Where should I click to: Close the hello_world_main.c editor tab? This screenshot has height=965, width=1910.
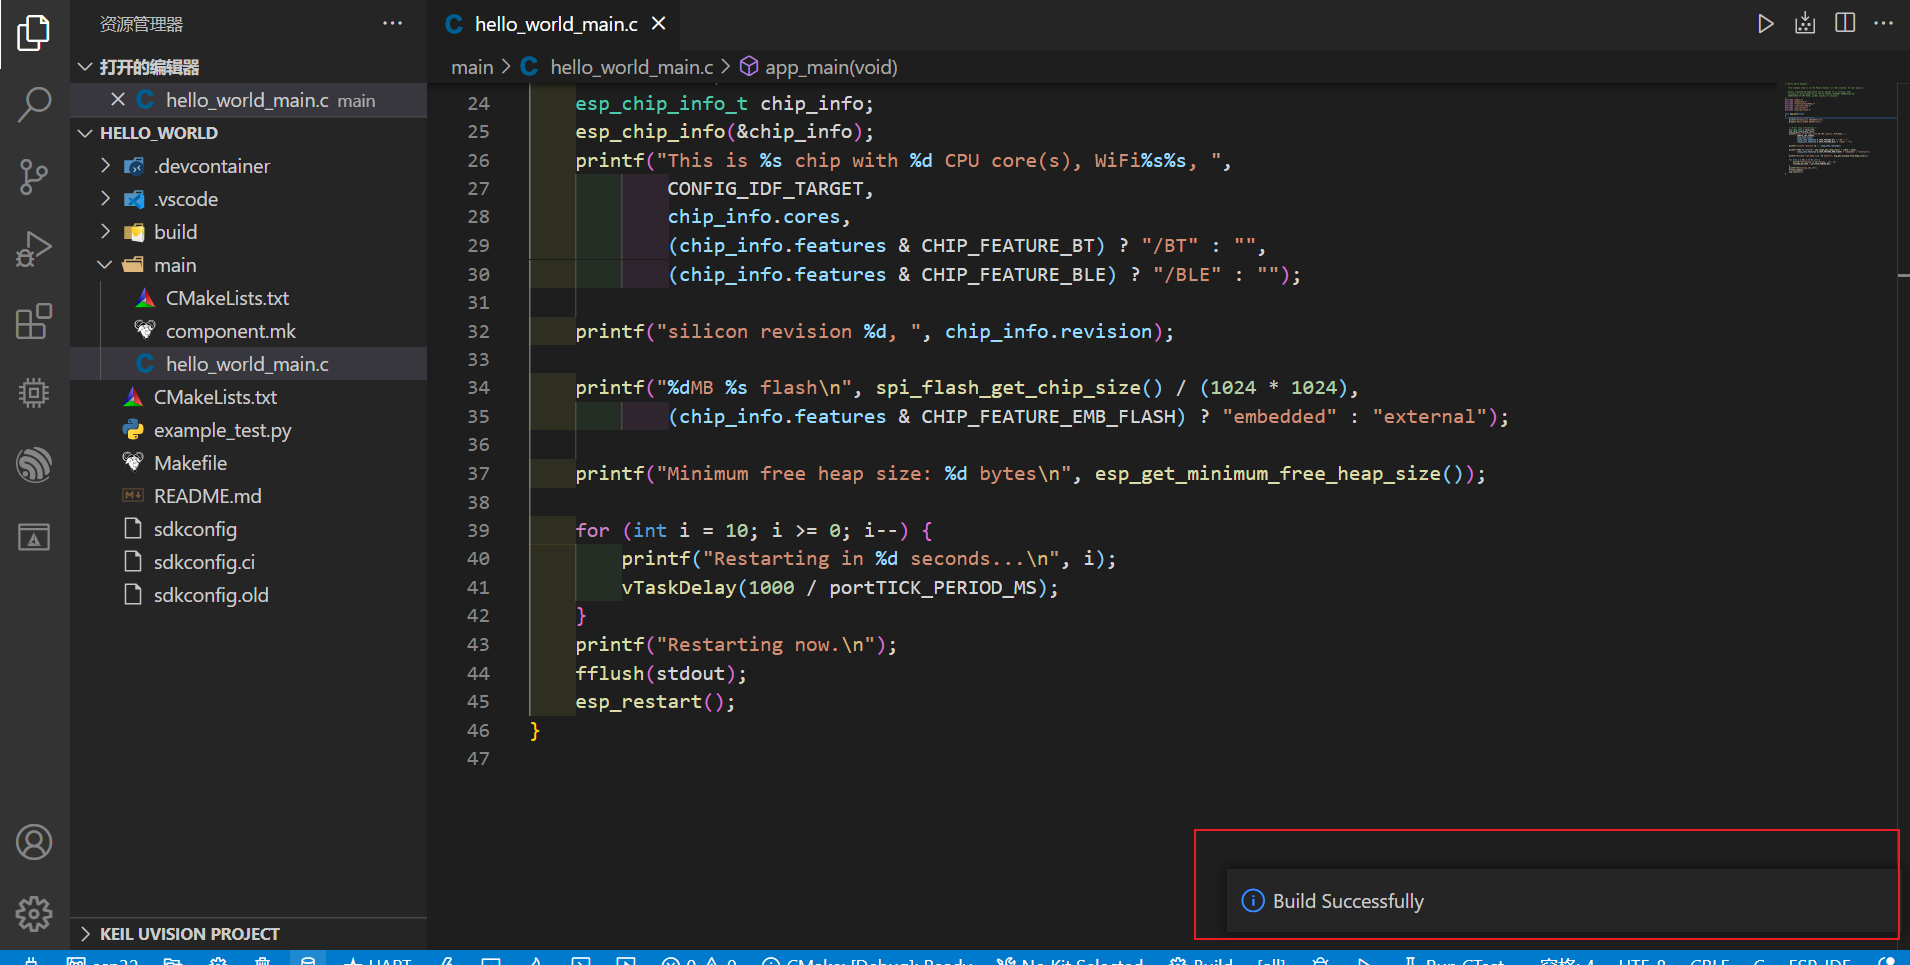(x=659, y=23)
